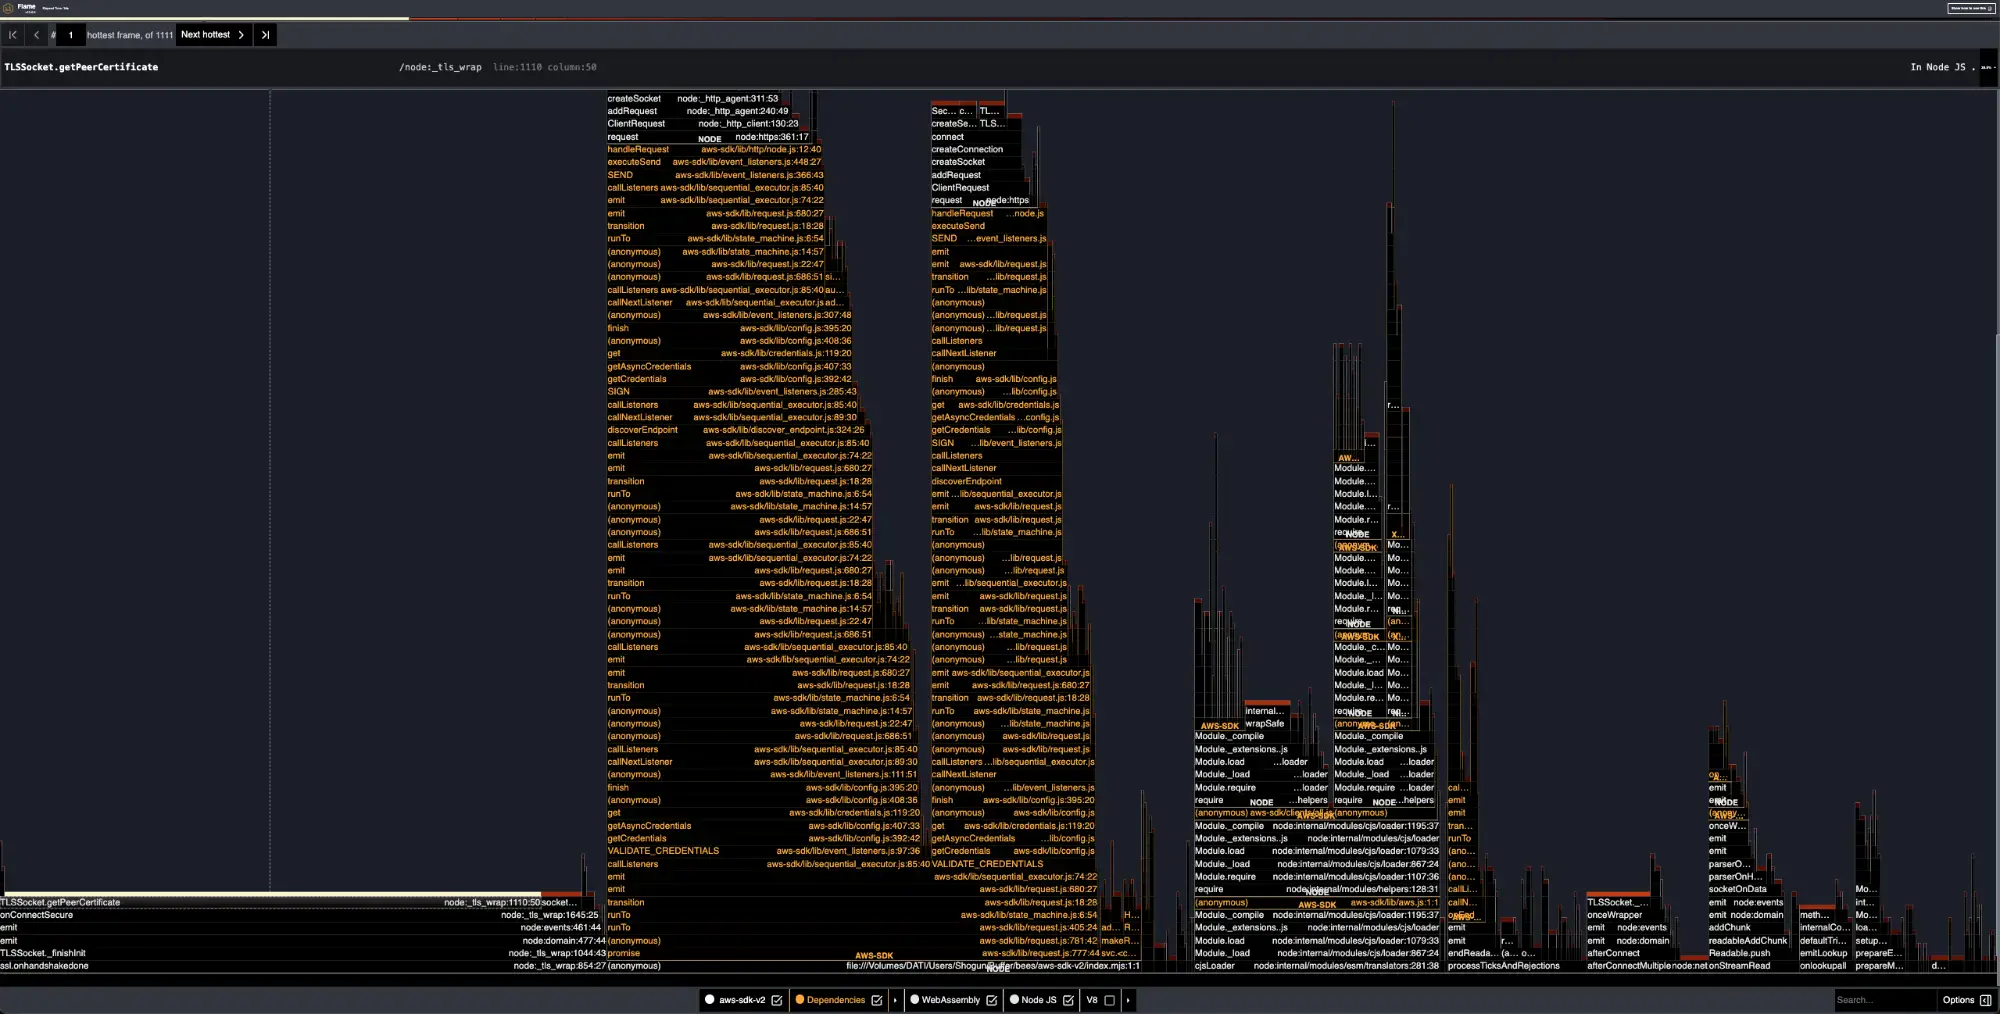Click the Options panel icon
Screen dimensions: 2000x1014
(x=1985, y=1000)
